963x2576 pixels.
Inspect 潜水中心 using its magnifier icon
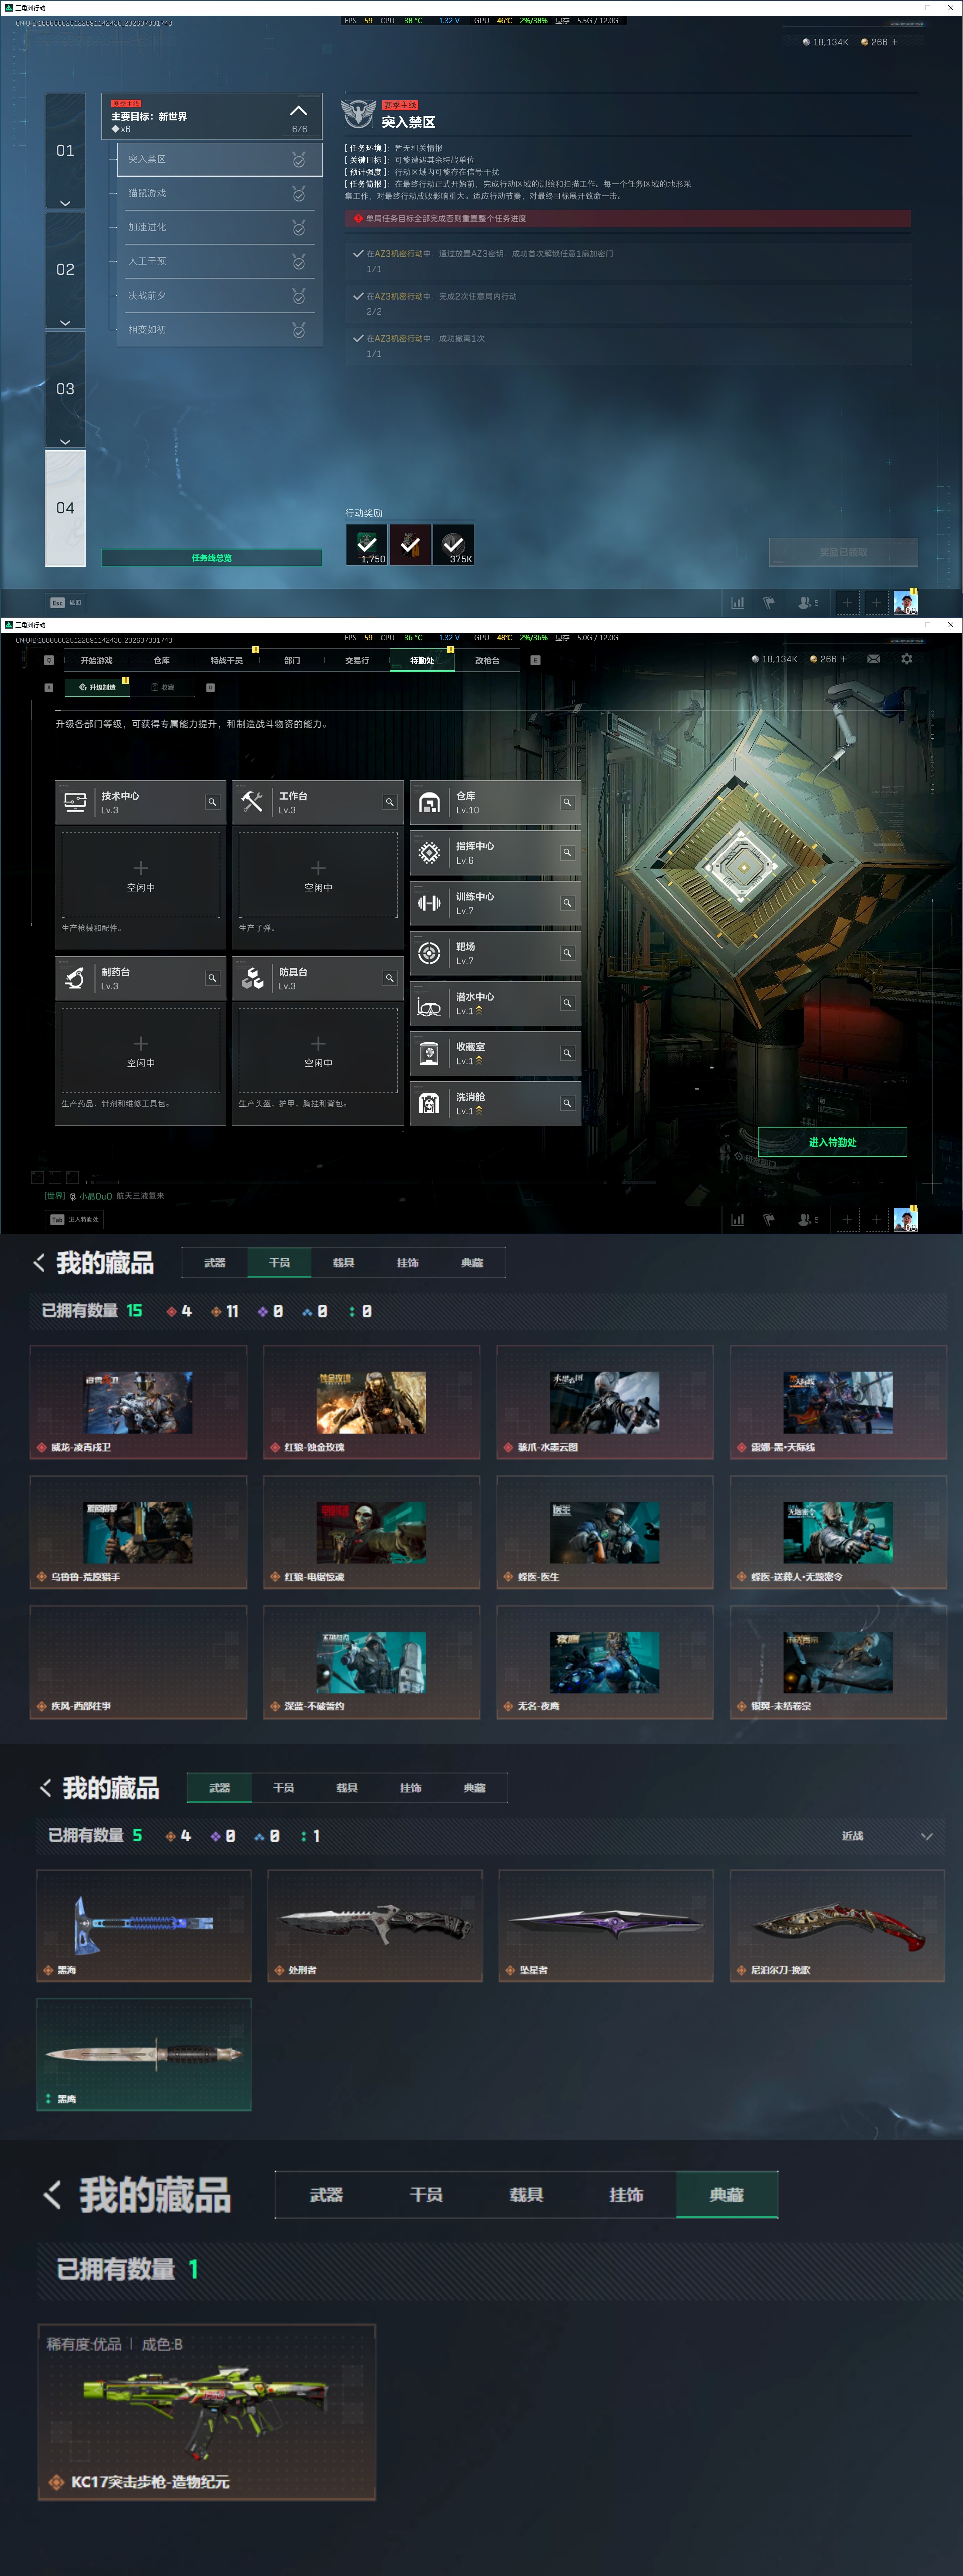click(567, 1003)
